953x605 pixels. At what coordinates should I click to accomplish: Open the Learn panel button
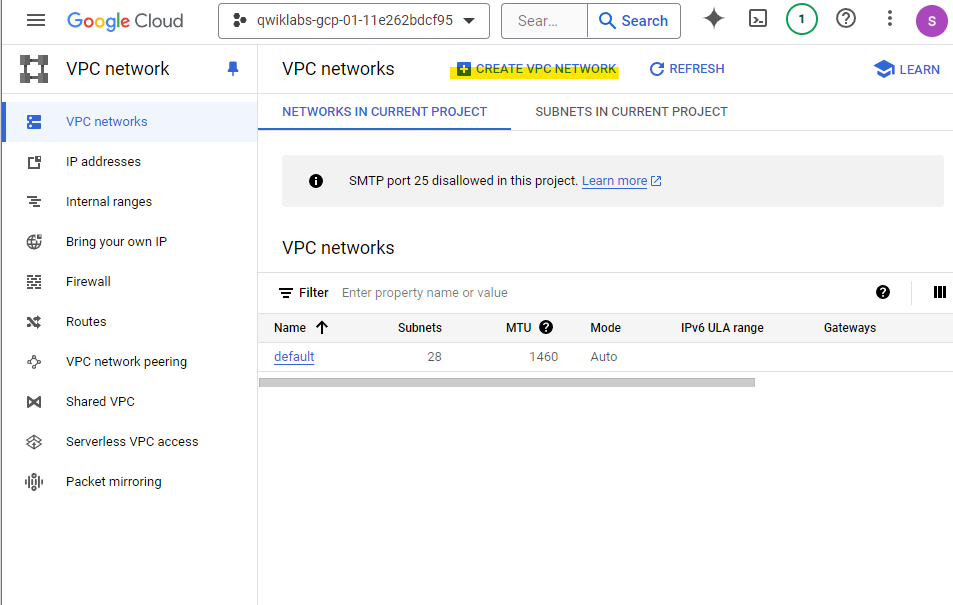(907, 69)
